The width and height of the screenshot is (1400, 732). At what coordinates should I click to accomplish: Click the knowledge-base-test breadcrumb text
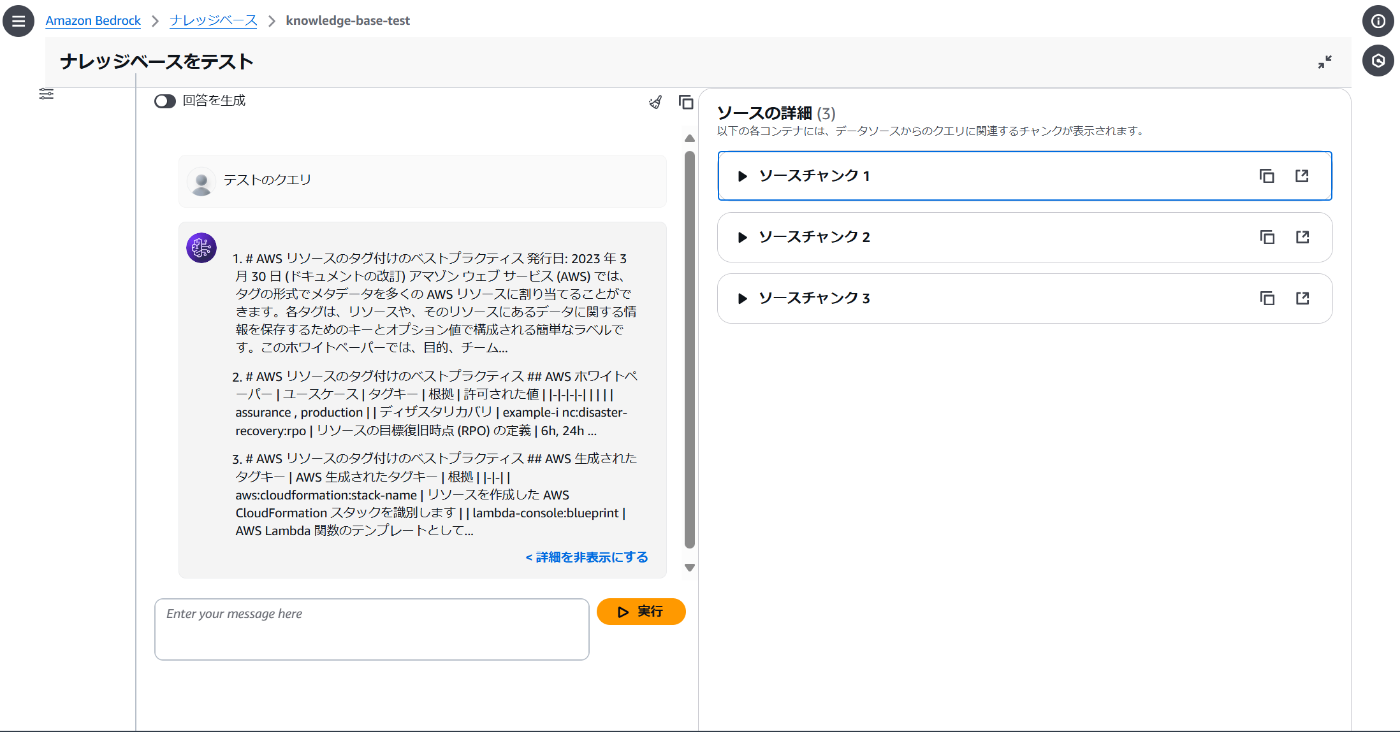coord(348,20)
